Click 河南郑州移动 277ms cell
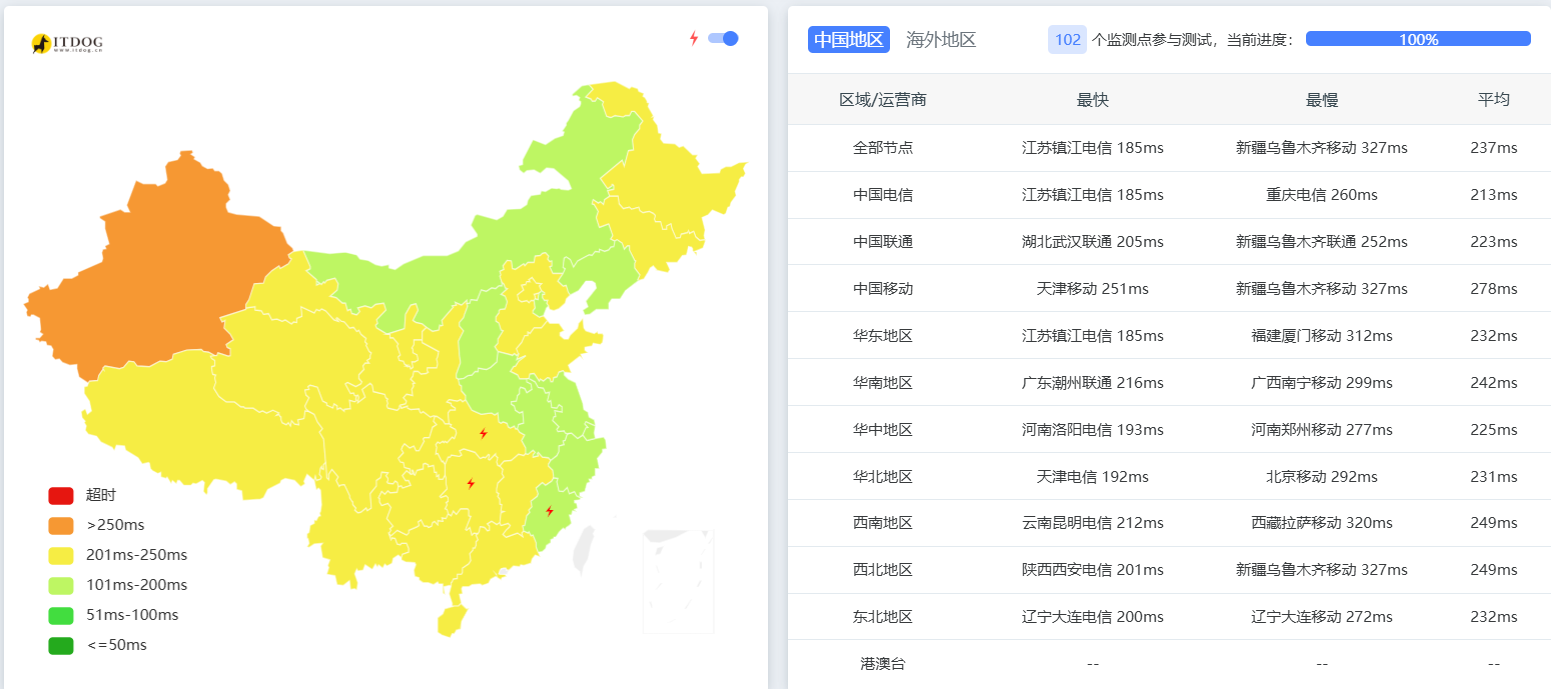 click(x=1321, y=430)
